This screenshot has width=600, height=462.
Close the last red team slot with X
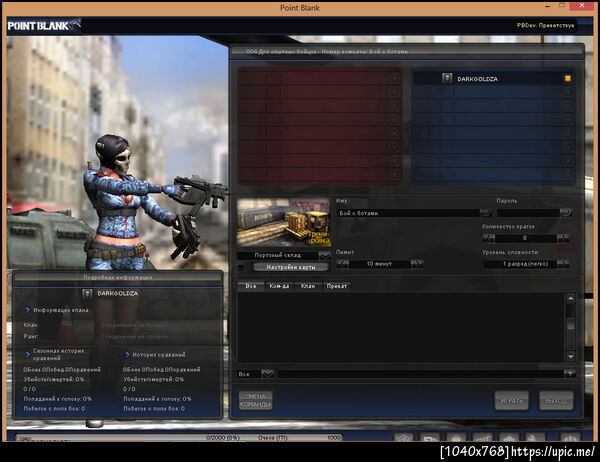tap(395, 175)
